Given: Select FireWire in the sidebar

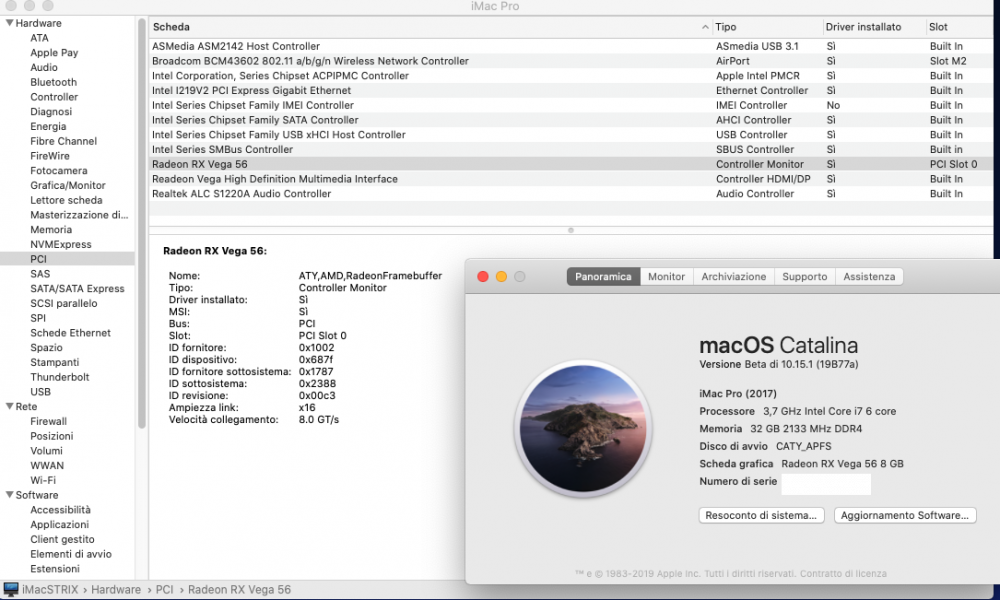Looking at the screenshot, I should pos(50,156).
